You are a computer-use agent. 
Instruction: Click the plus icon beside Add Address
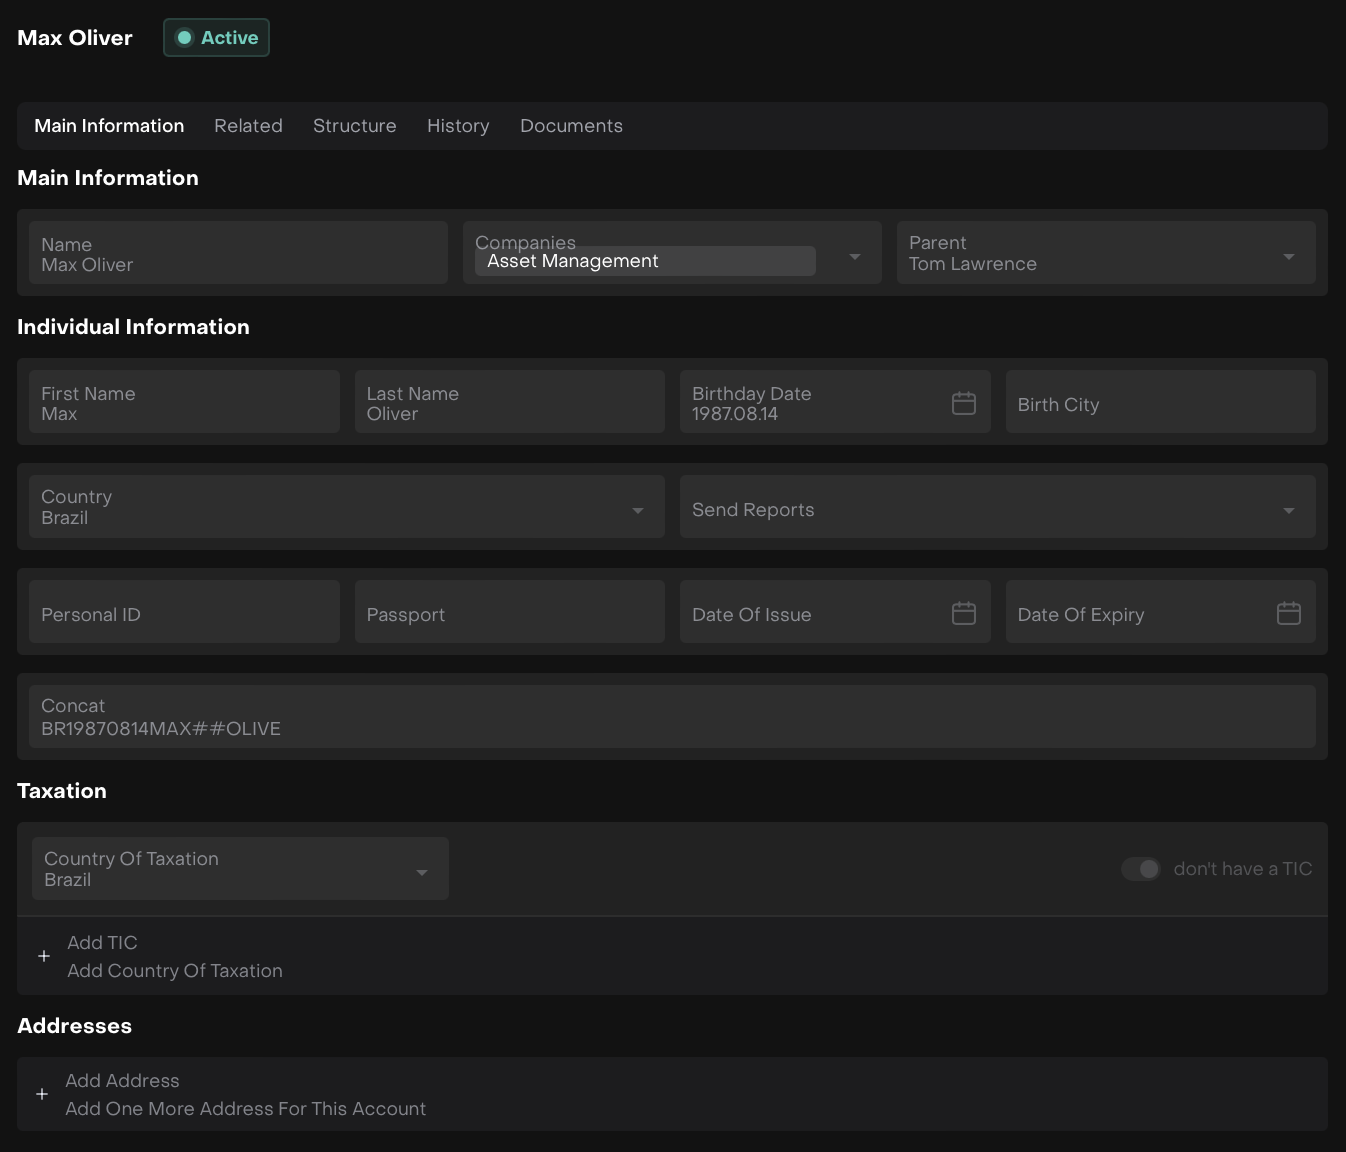coord(42,1094)
